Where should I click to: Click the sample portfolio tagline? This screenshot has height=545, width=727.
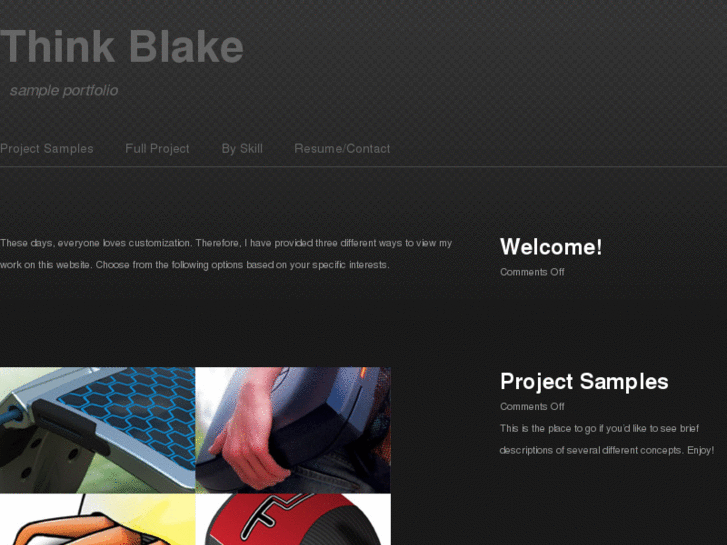(64, 90)
